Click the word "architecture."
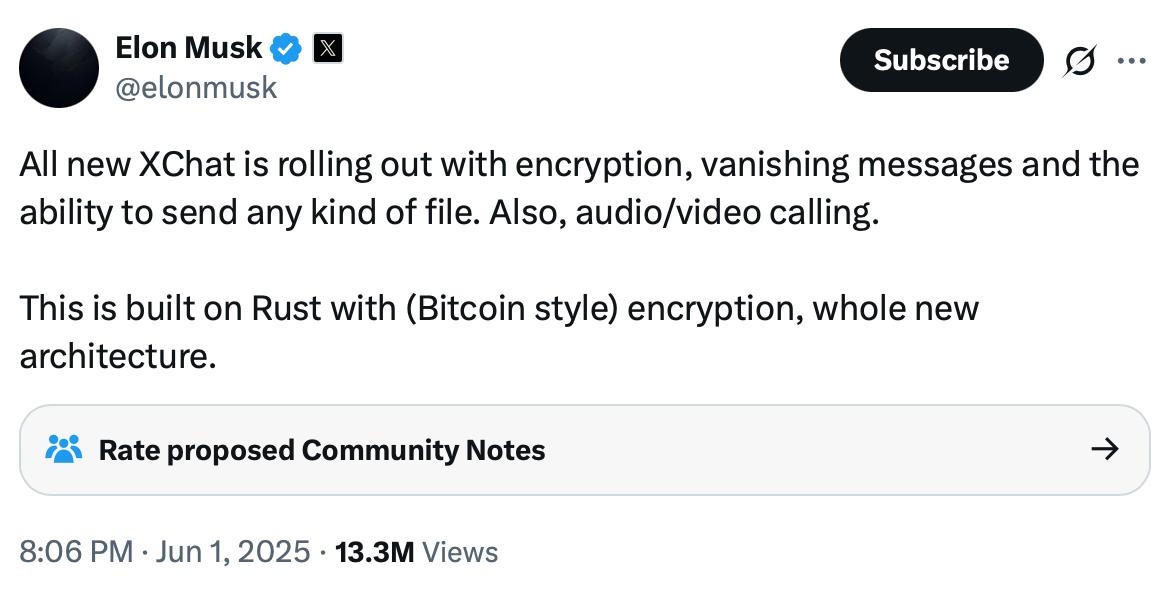This screenshot has height=592, width=1173. [118, 356]
